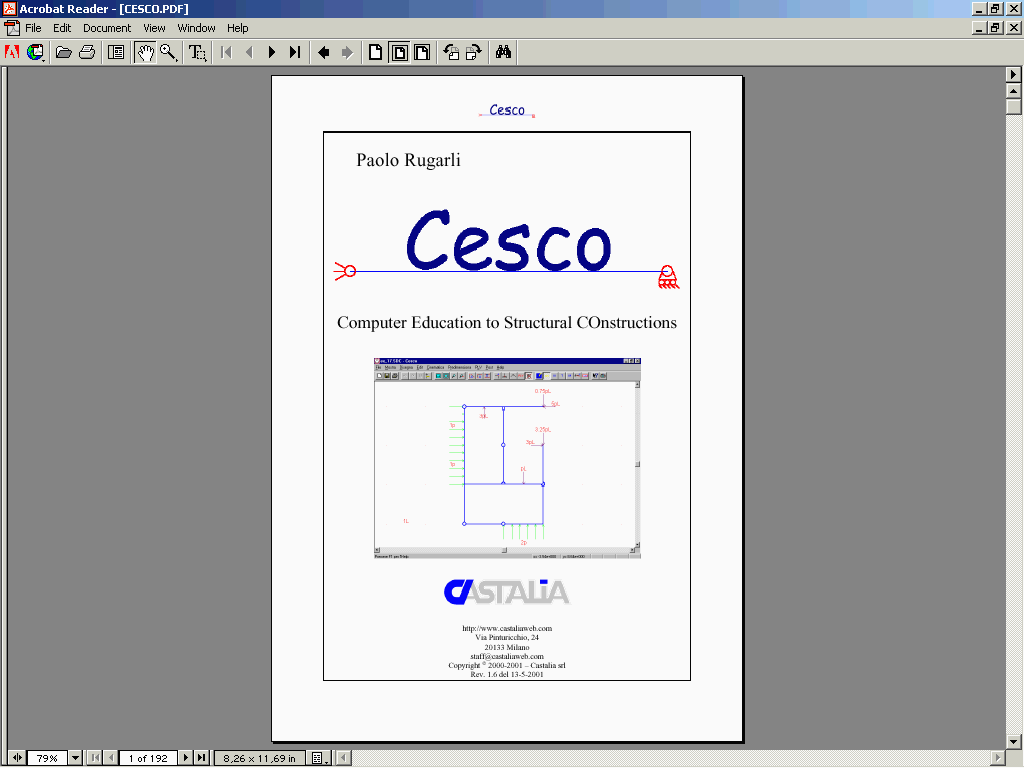Click the status bar next page button
1024x768 pixels.
(x=185, y=758)
